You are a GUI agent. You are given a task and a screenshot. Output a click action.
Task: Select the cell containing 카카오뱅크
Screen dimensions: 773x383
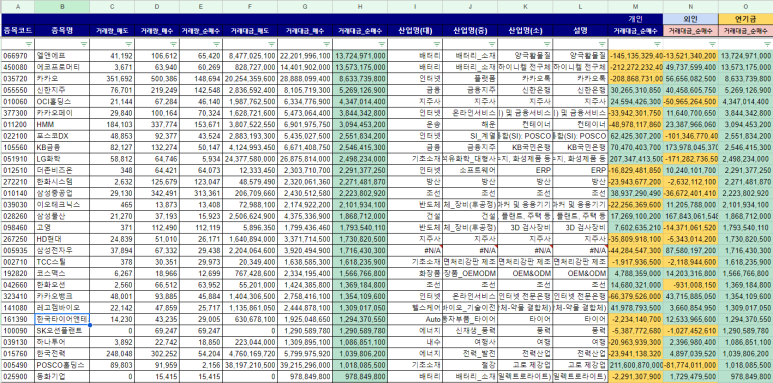tap(62, 296)
